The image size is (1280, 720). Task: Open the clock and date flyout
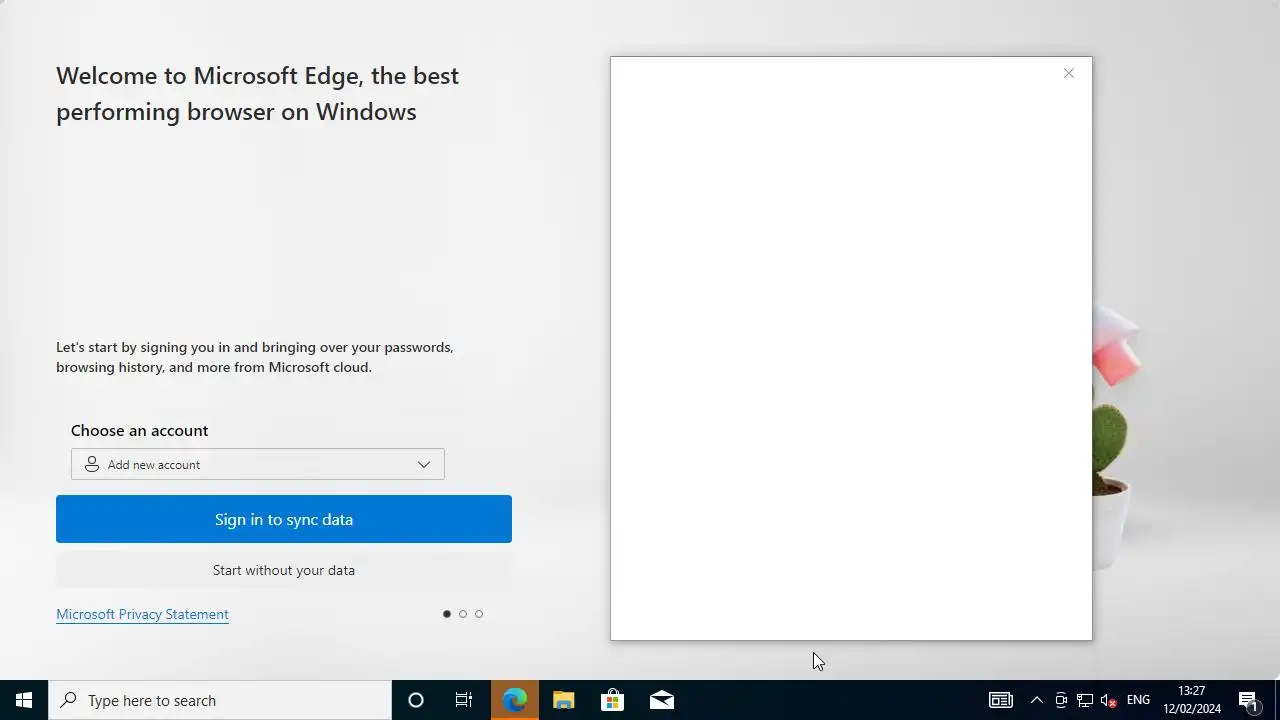pos(1192,700)
